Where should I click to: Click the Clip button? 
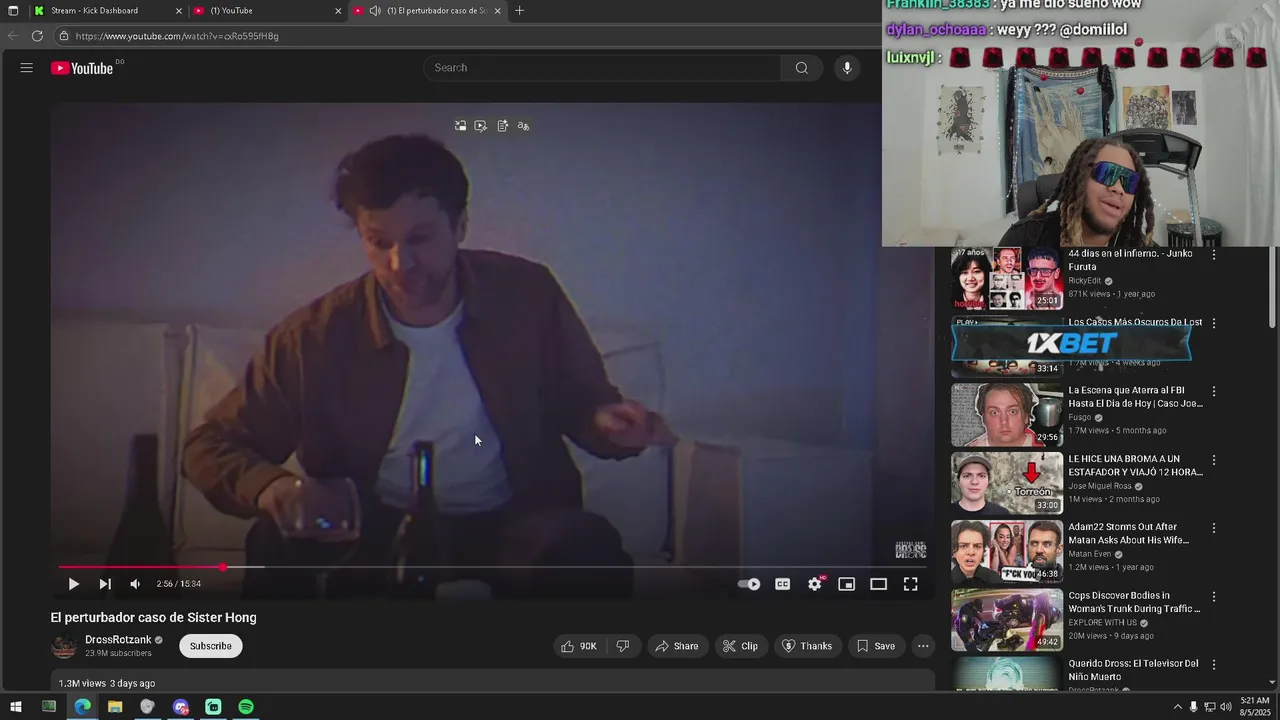740,646
